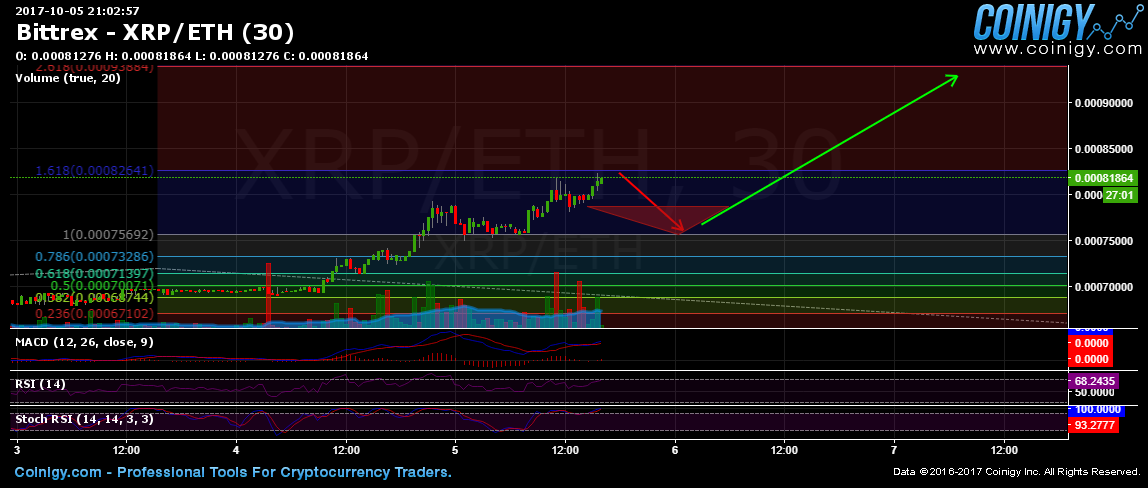This screenshot has height=488, width=1148.
Task: Click the 0.00090000 price axis label
Action: pyautogui.click(x=1104, y=103)
